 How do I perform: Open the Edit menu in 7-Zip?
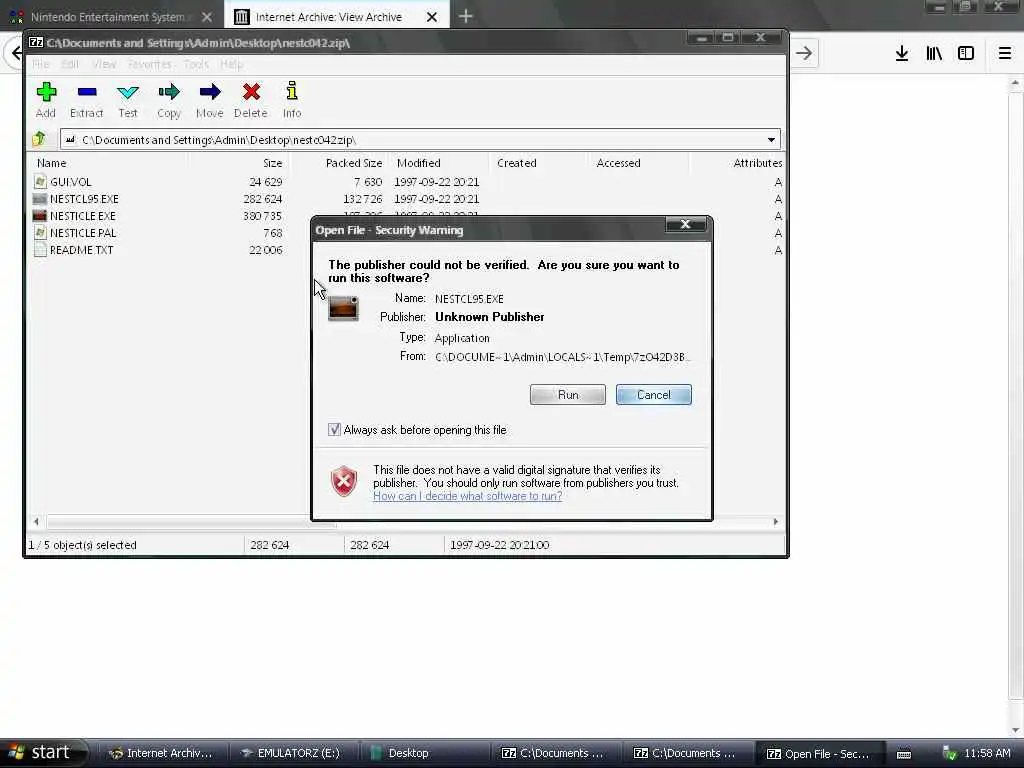(x=70, y=64)
